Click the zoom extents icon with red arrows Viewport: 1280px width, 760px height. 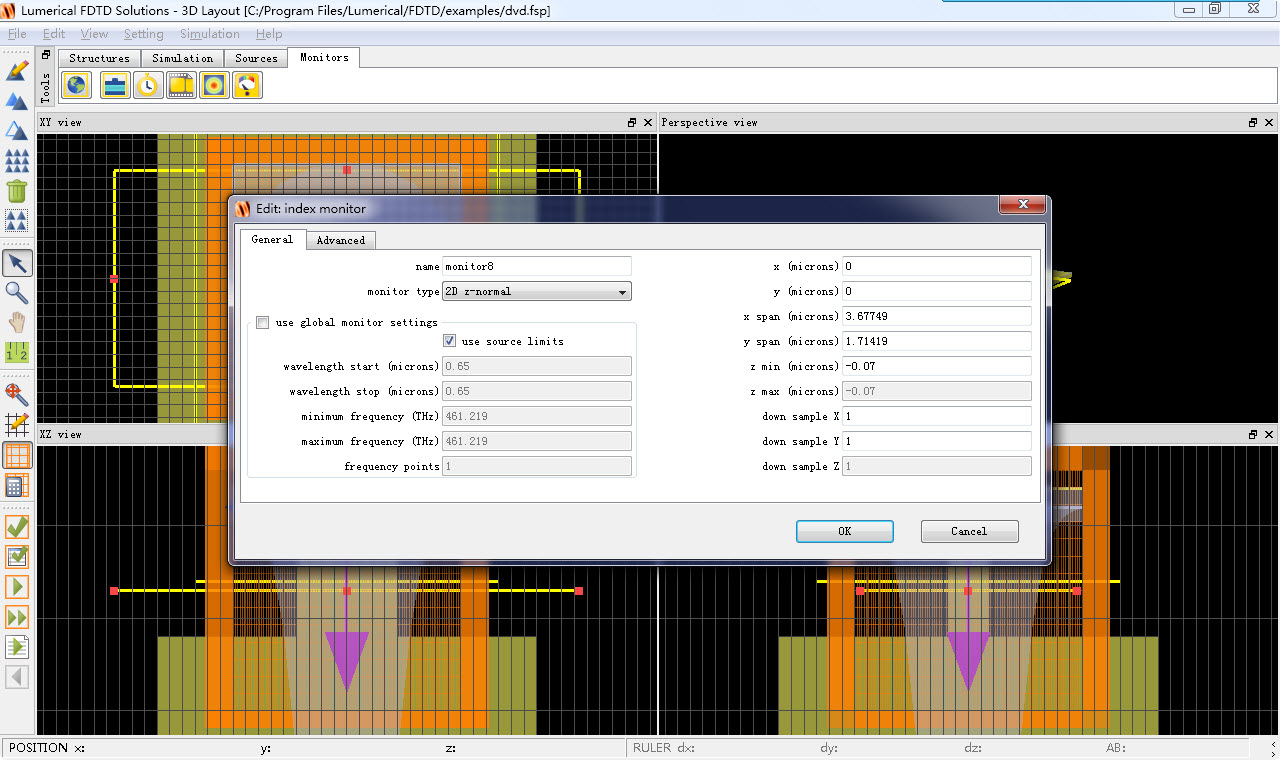(x=17, y=394)
